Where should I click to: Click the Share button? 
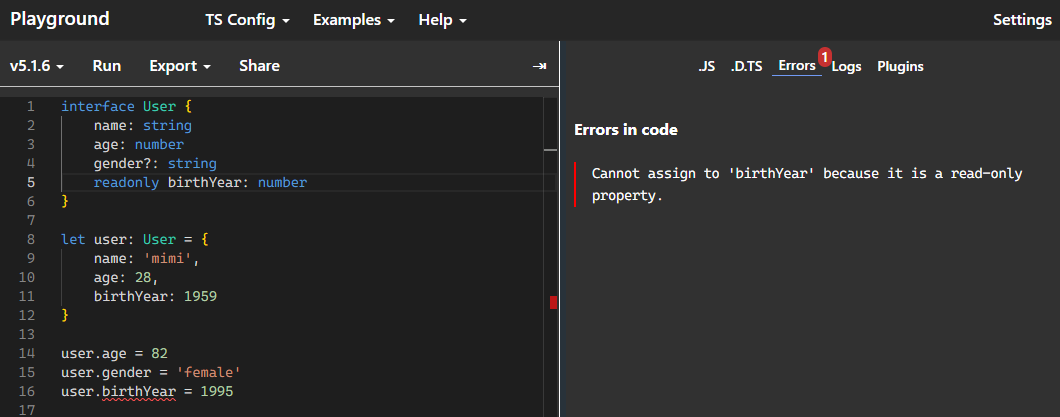[x=260, y=66]
